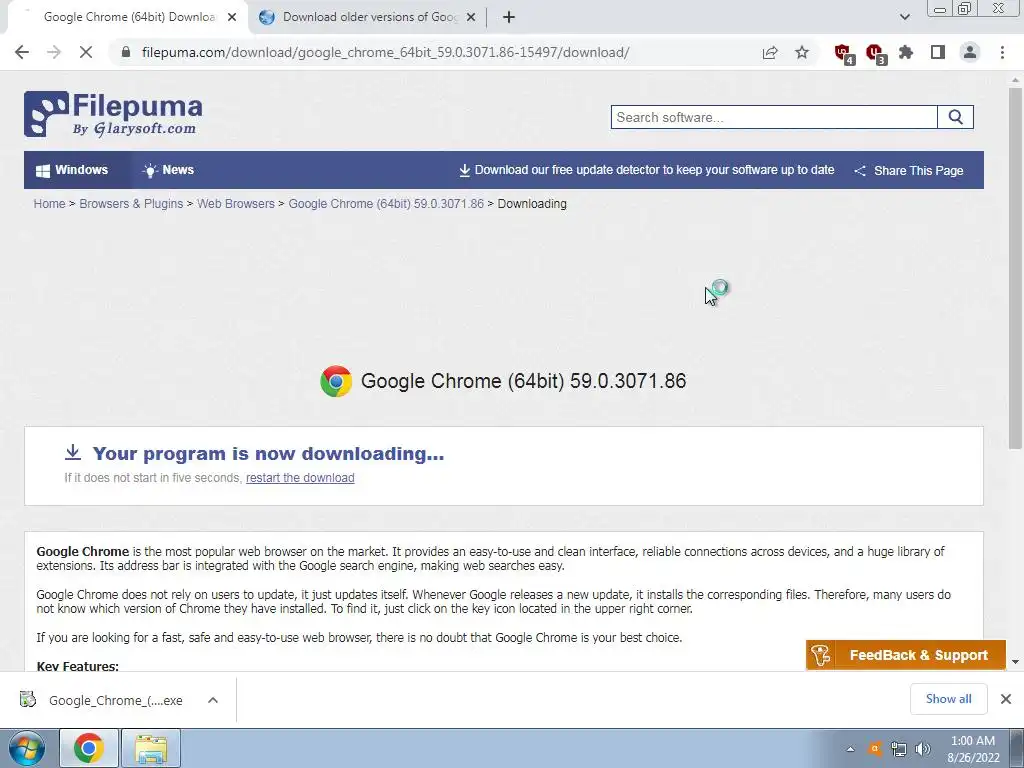Click Chrome in the taskbar

coord(89,748)
